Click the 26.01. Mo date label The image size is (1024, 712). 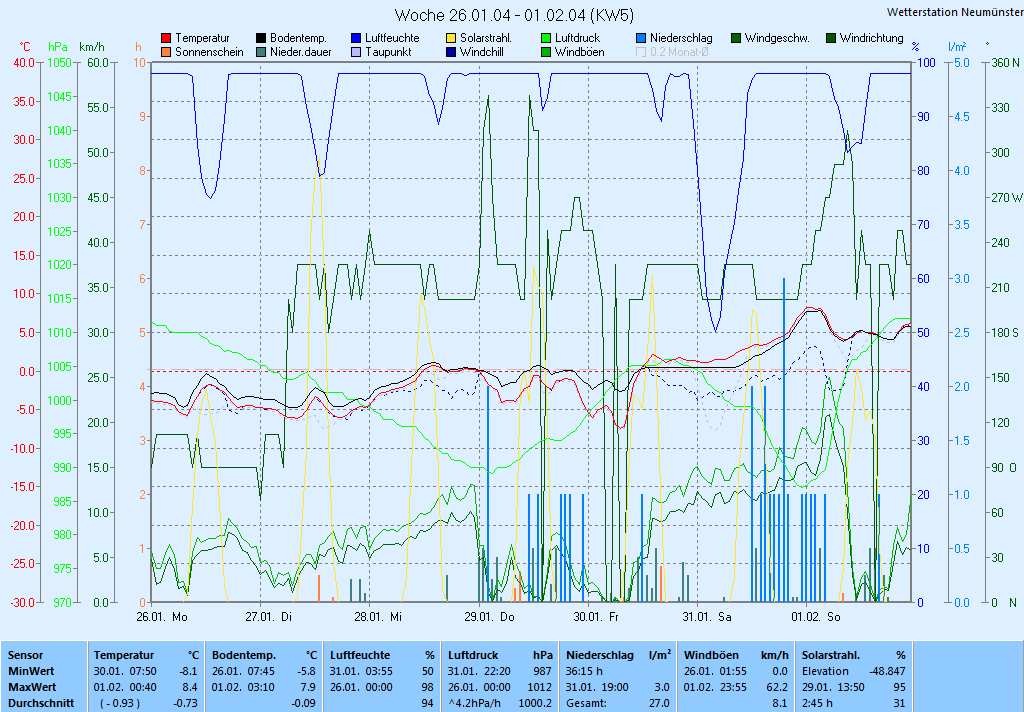coord(162,617)
